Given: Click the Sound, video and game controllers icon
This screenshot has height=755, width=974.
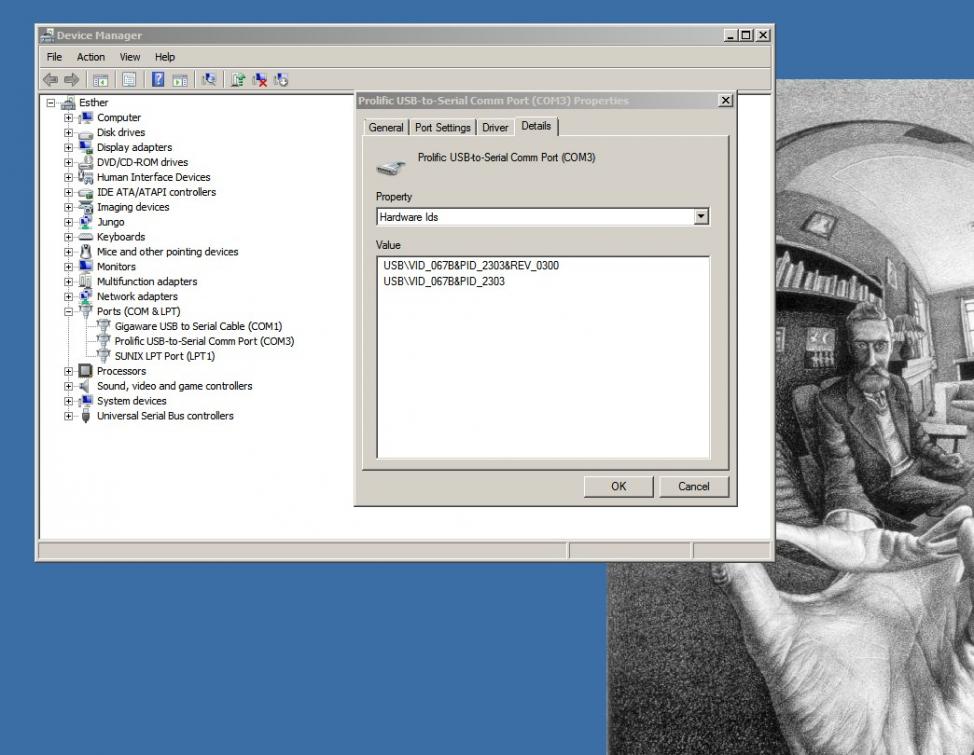Looking at the screenshot, I should point(86,386).
